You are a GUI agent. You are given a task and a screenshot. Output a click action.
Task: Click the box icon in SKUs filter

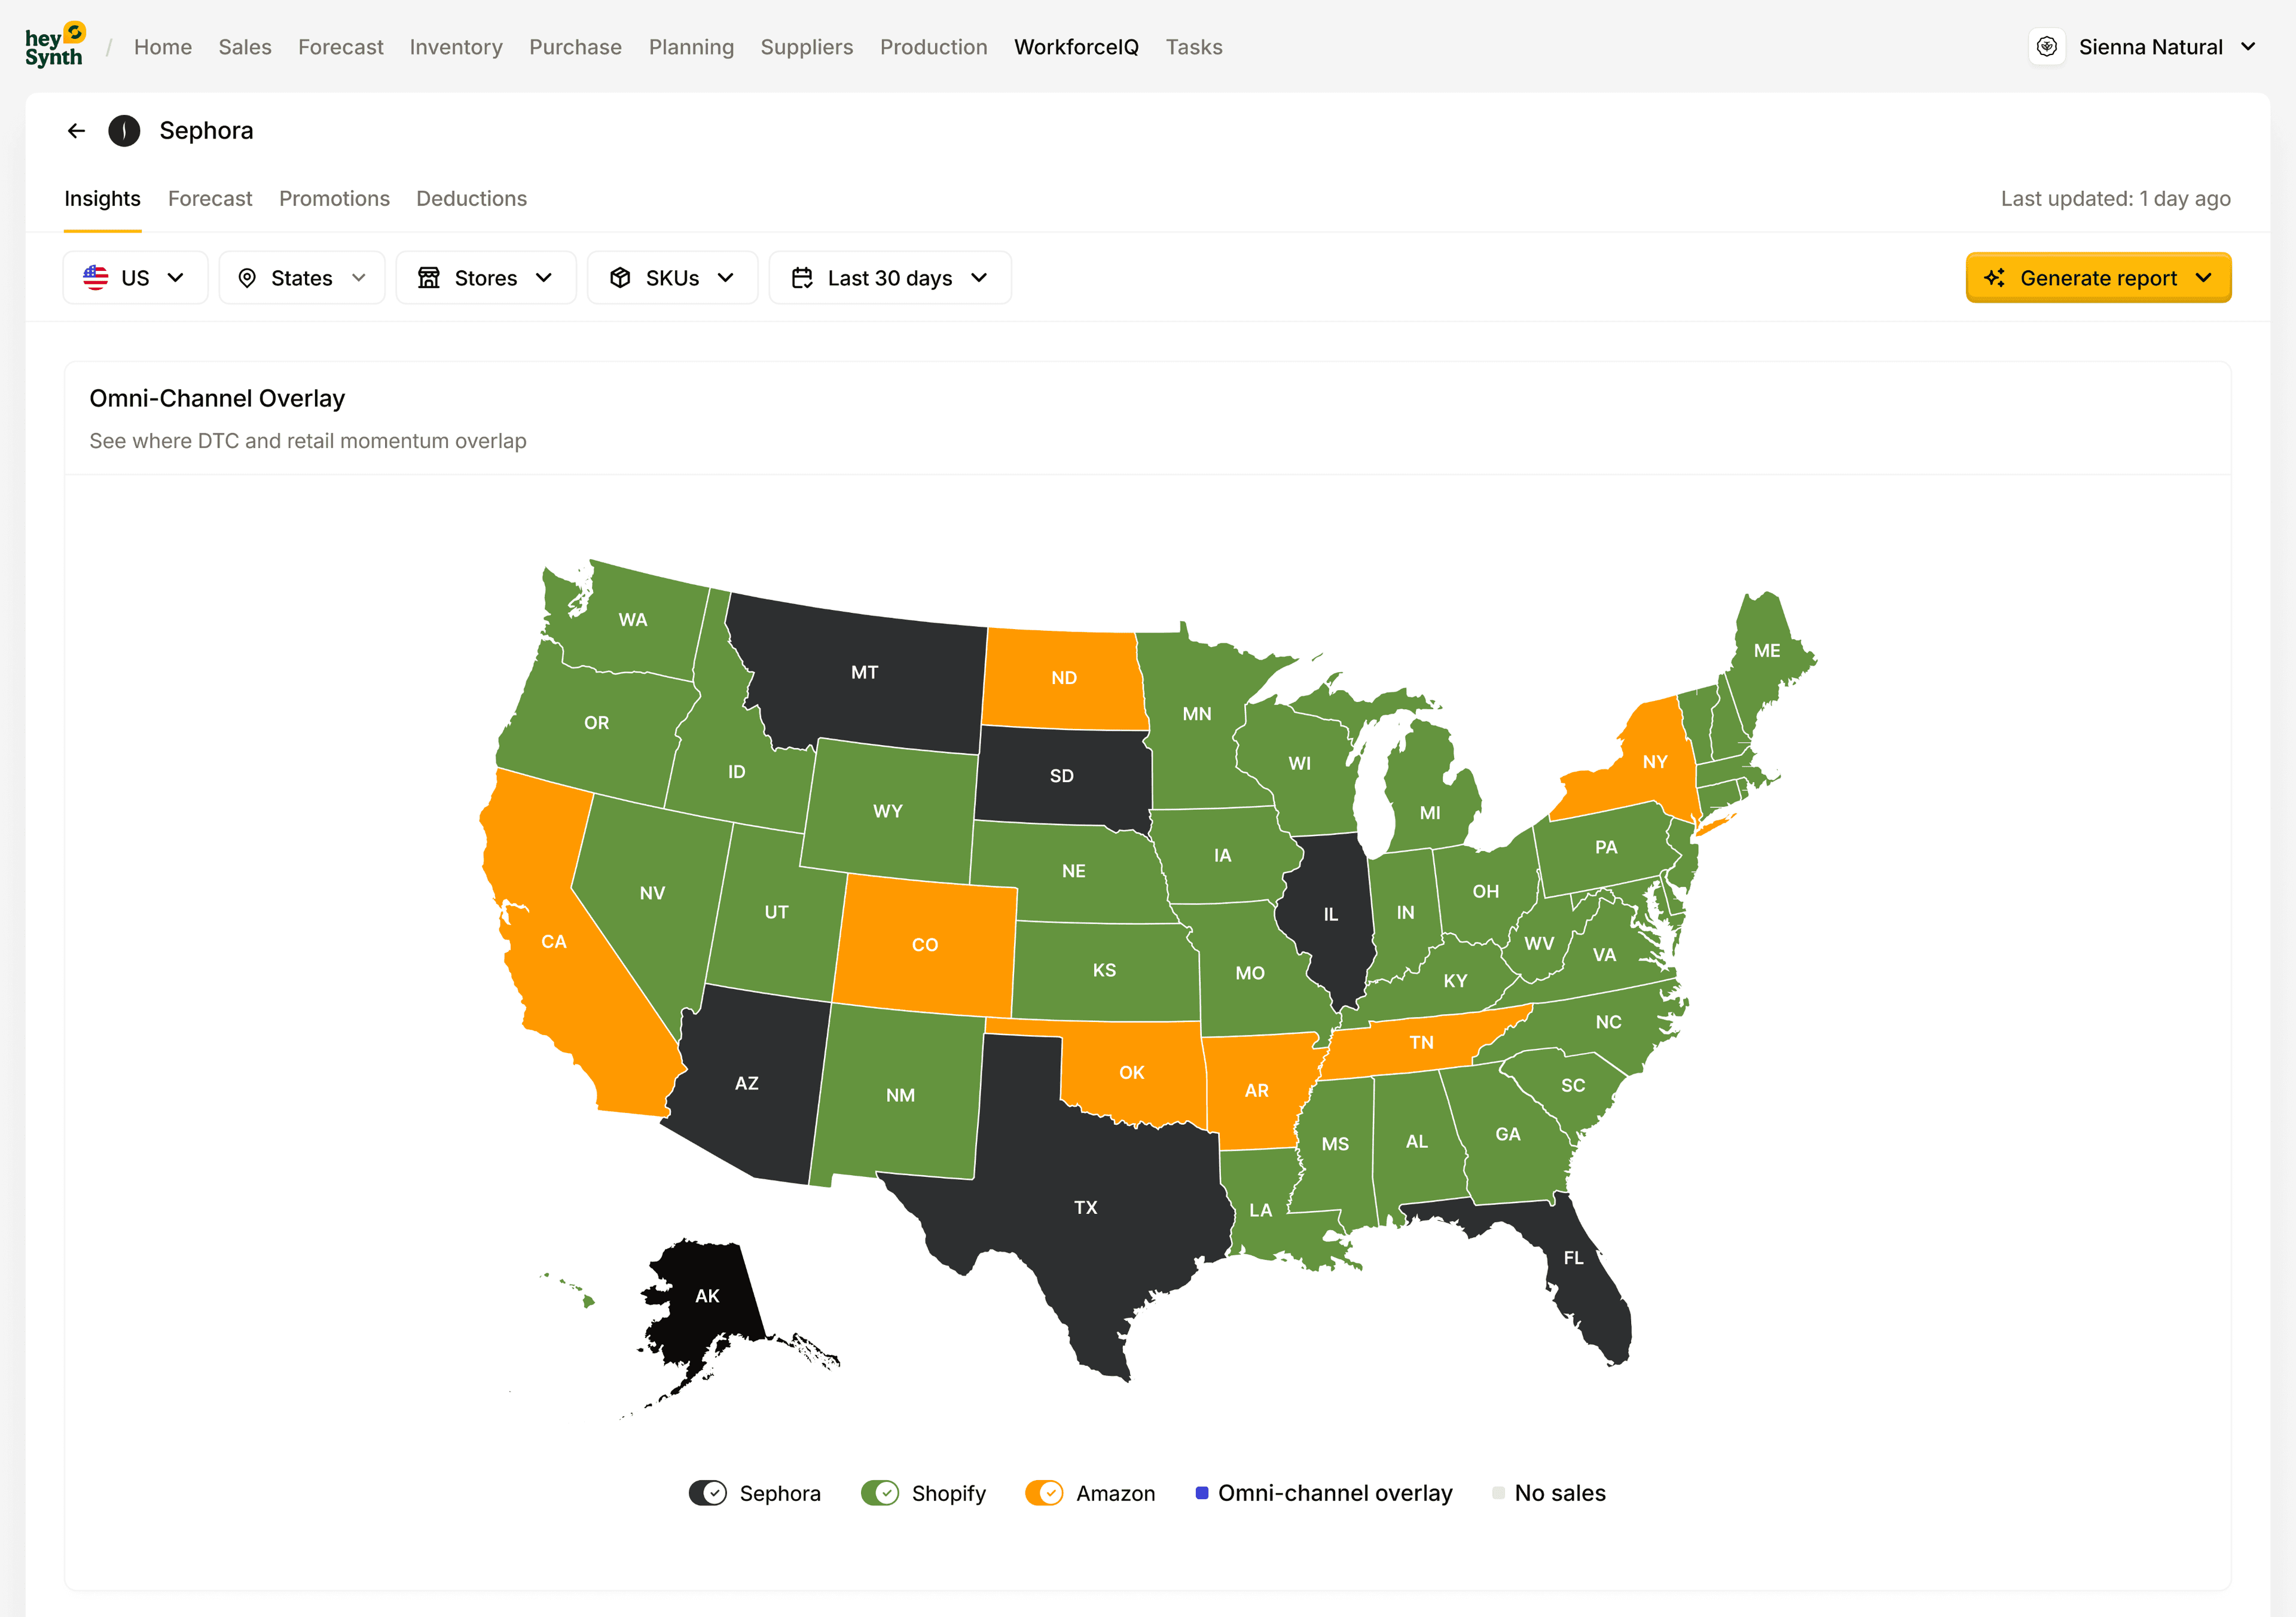(x=620, y=278)
